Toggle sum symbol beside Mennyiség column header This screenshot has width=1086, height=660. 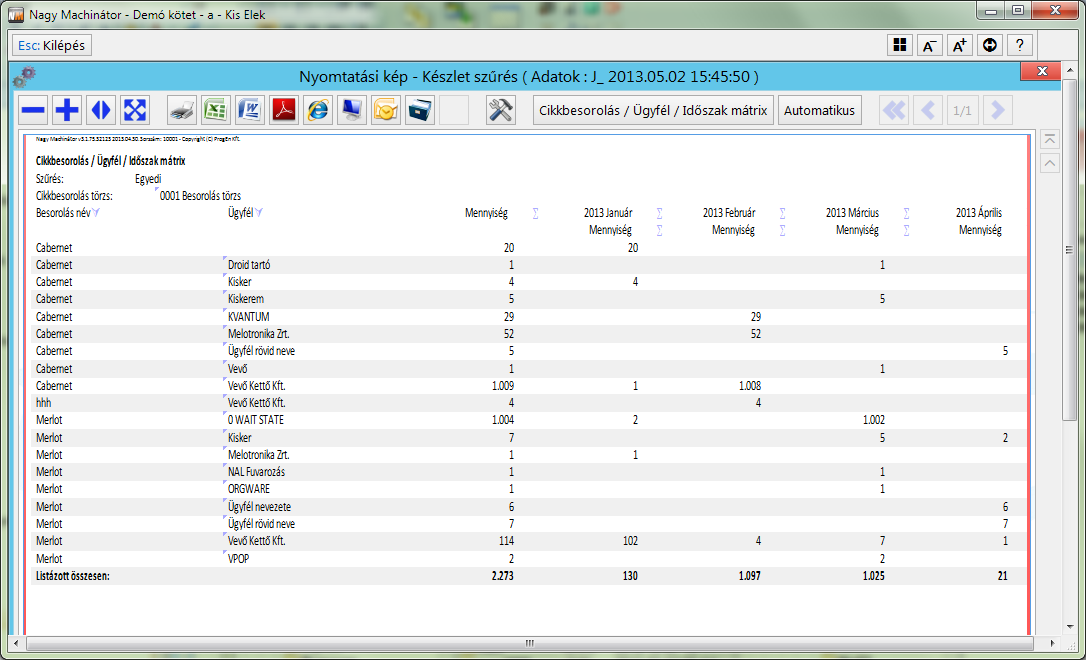[x=535, y=213]
